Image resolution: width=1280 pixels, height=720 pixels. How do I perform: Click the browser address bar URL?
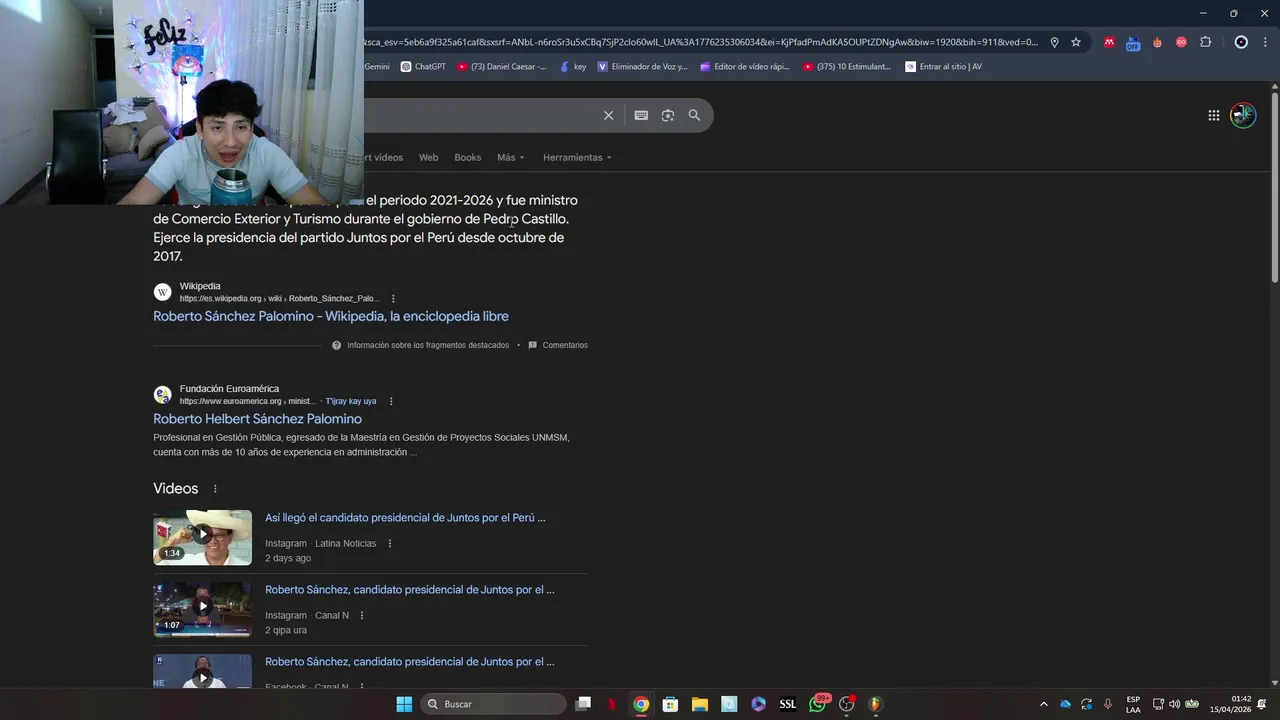pyautogui.click(x=700, y=42)
